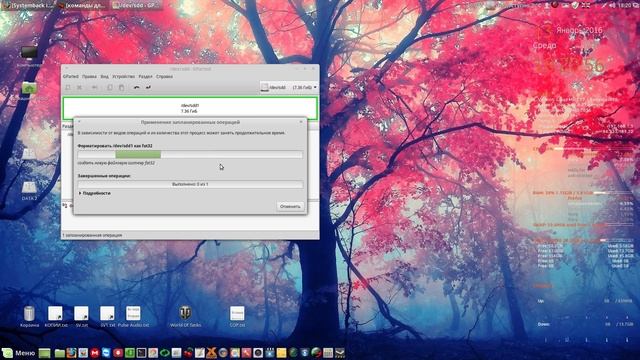Expand the Подробности details section

click(x=94, y=193)
